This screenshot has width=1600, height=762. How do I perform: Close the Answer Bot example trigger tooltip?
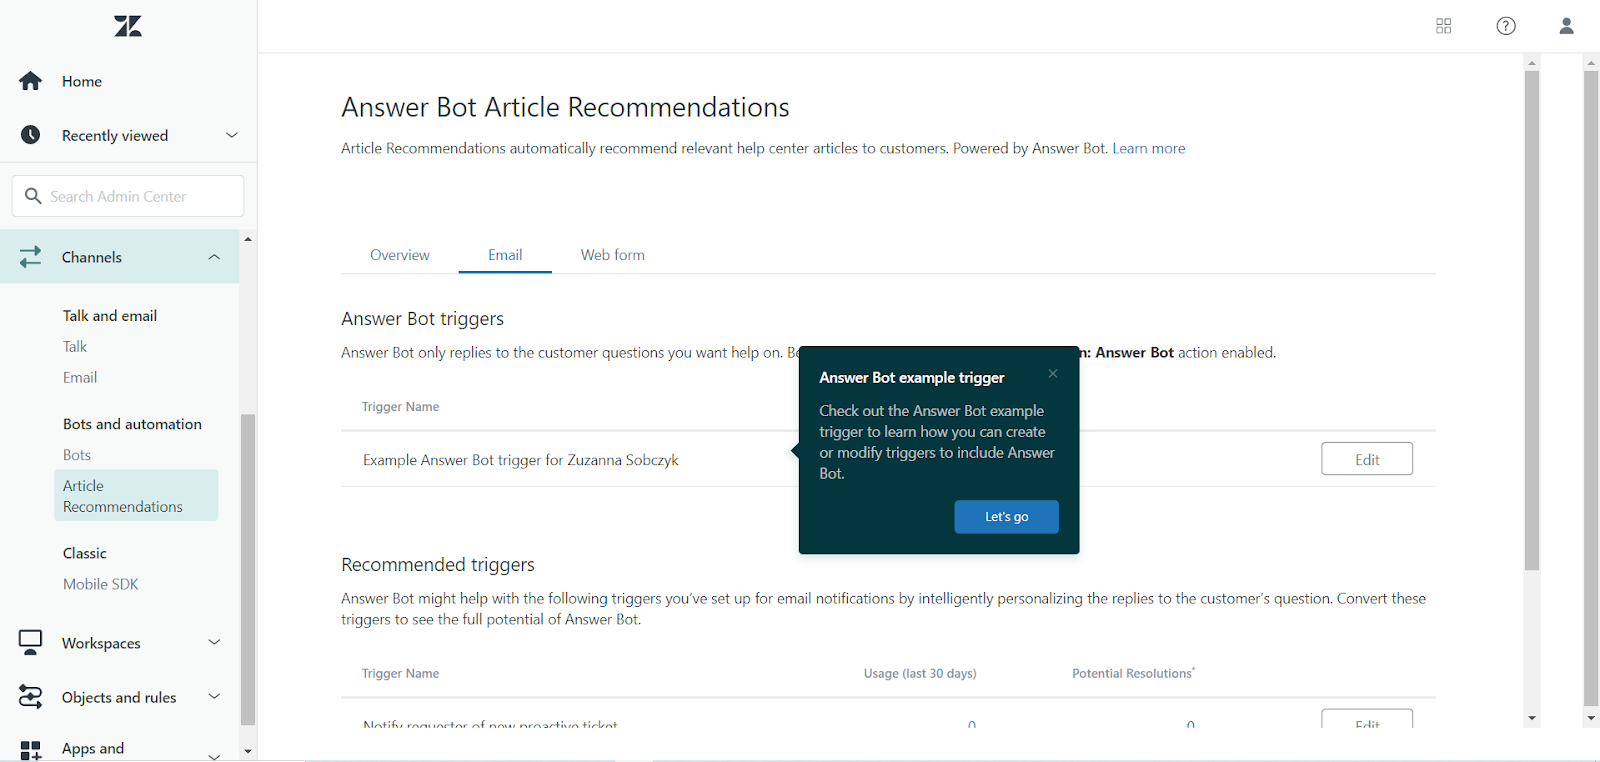pyautogui.click(x=1053, y=374)
